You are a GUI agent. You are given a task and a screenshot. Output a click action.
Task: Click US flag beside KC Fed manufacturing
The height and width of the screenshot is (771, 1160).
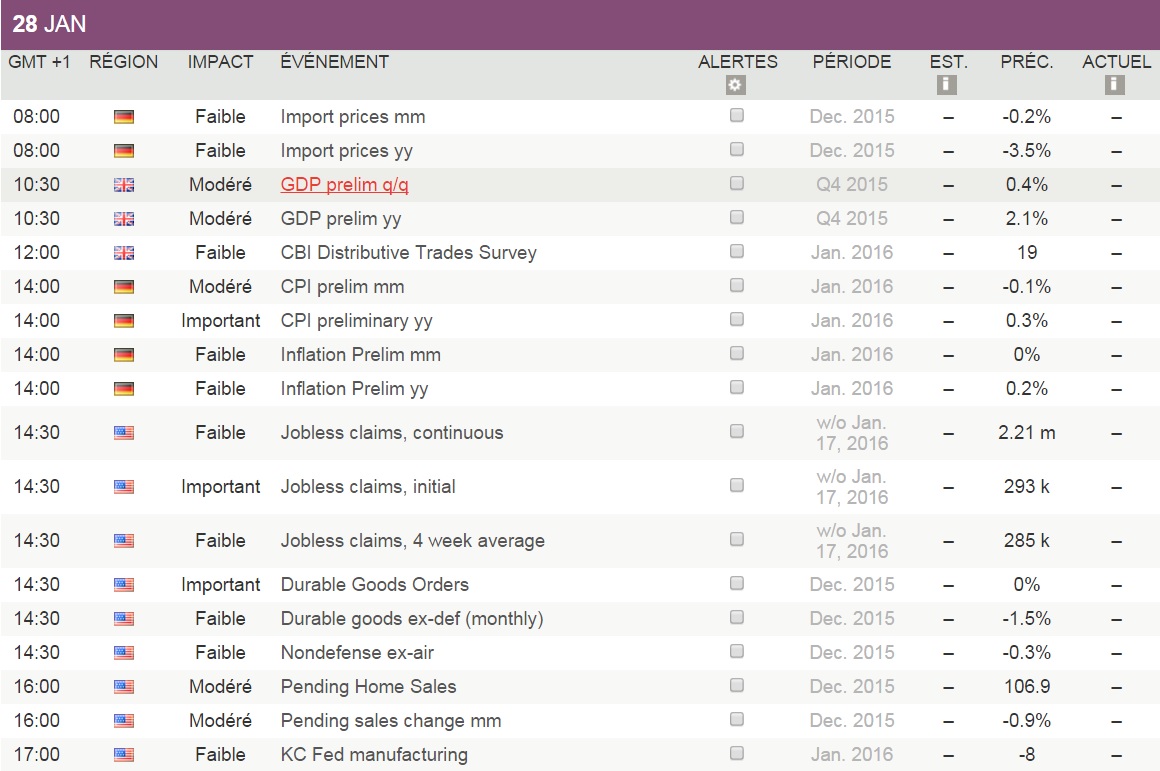click(x=124, y=755)
